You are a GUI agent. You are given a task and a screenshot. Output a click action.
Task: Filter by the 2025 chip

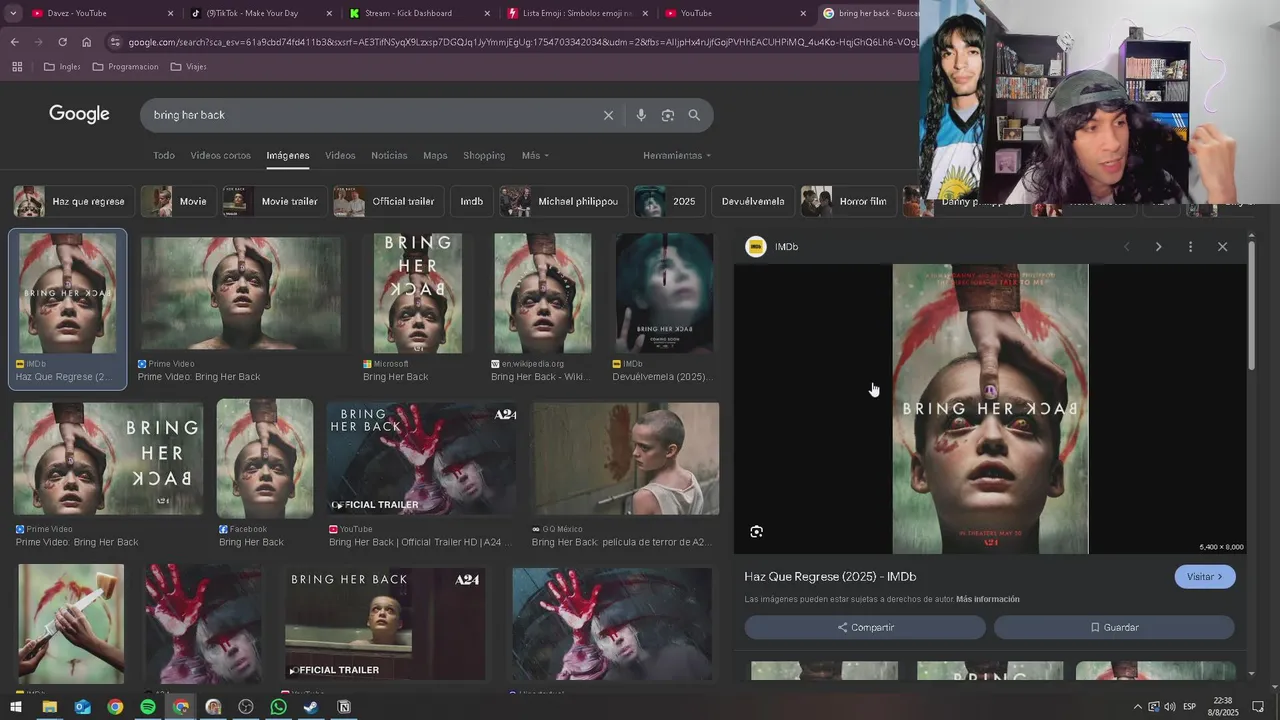click(x=669, y=202)
